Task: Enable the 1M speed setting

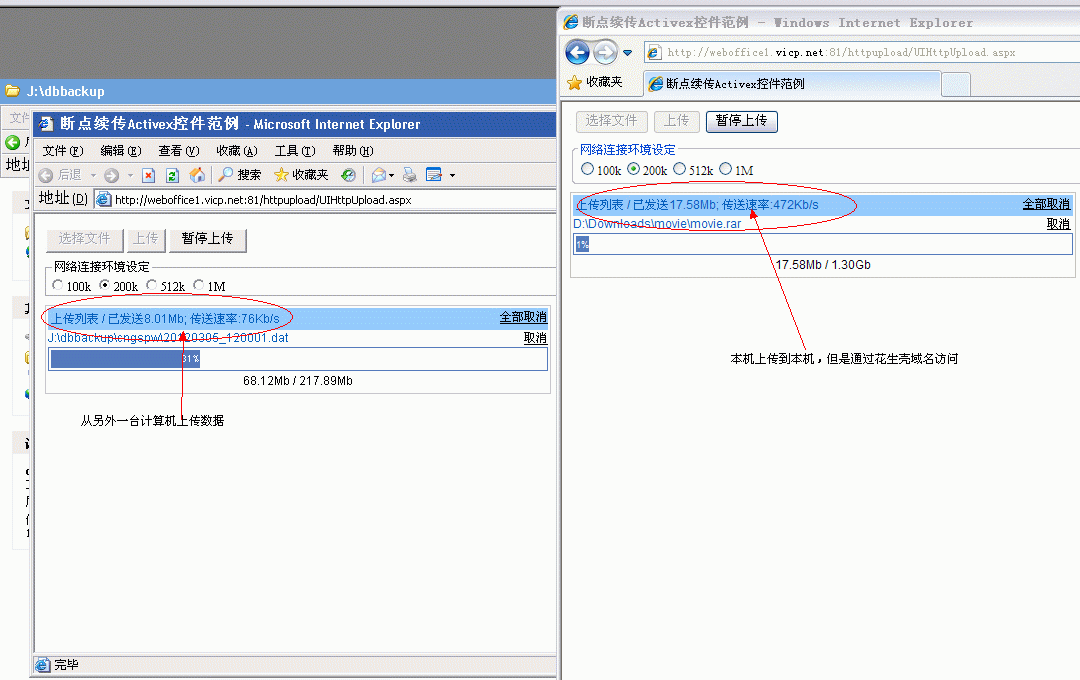Action: click(x=725, y=169)
